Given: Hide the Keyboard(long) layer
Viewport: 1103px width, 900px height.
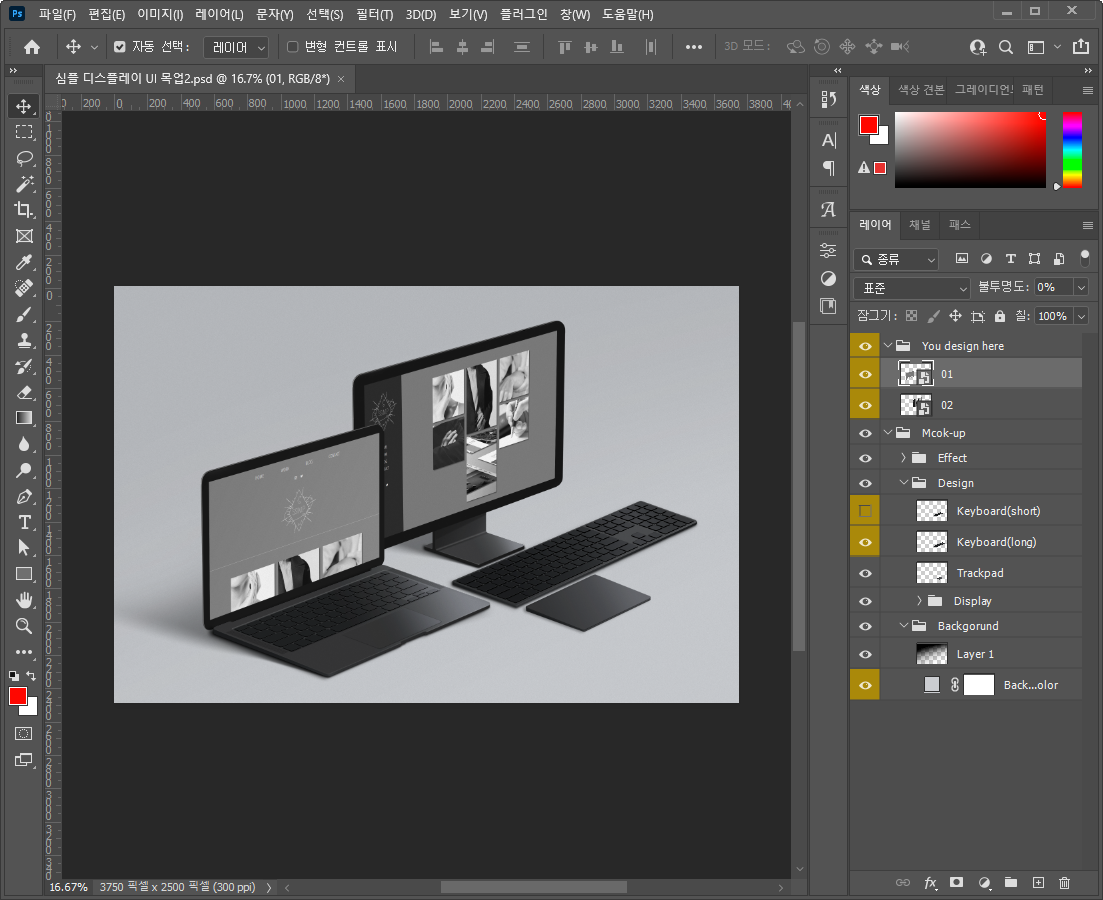Looking at the screenshot, I should [x=865, y=543].
